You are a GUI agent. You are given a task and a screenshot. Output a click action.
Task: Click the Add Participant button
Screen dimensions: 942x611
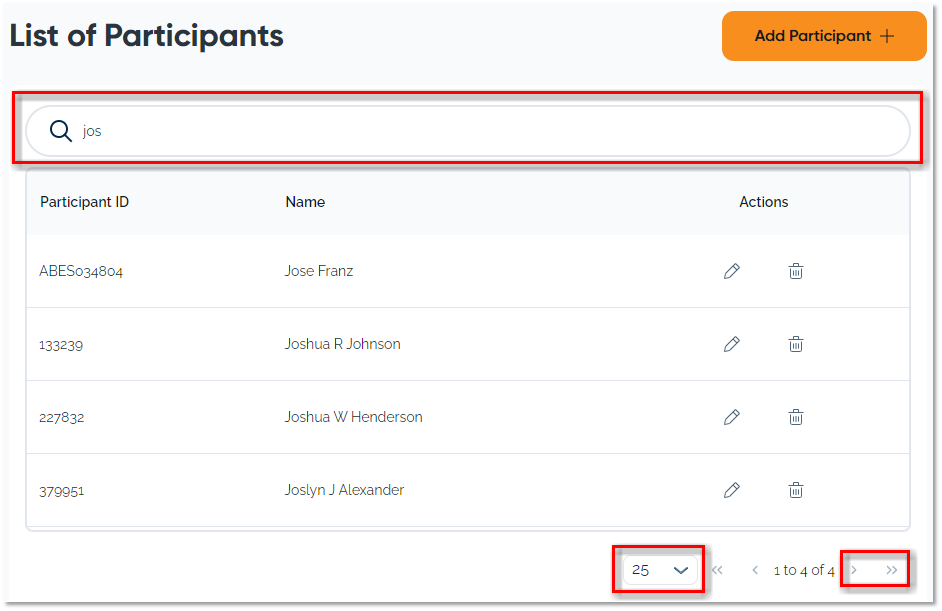point(824,36)
